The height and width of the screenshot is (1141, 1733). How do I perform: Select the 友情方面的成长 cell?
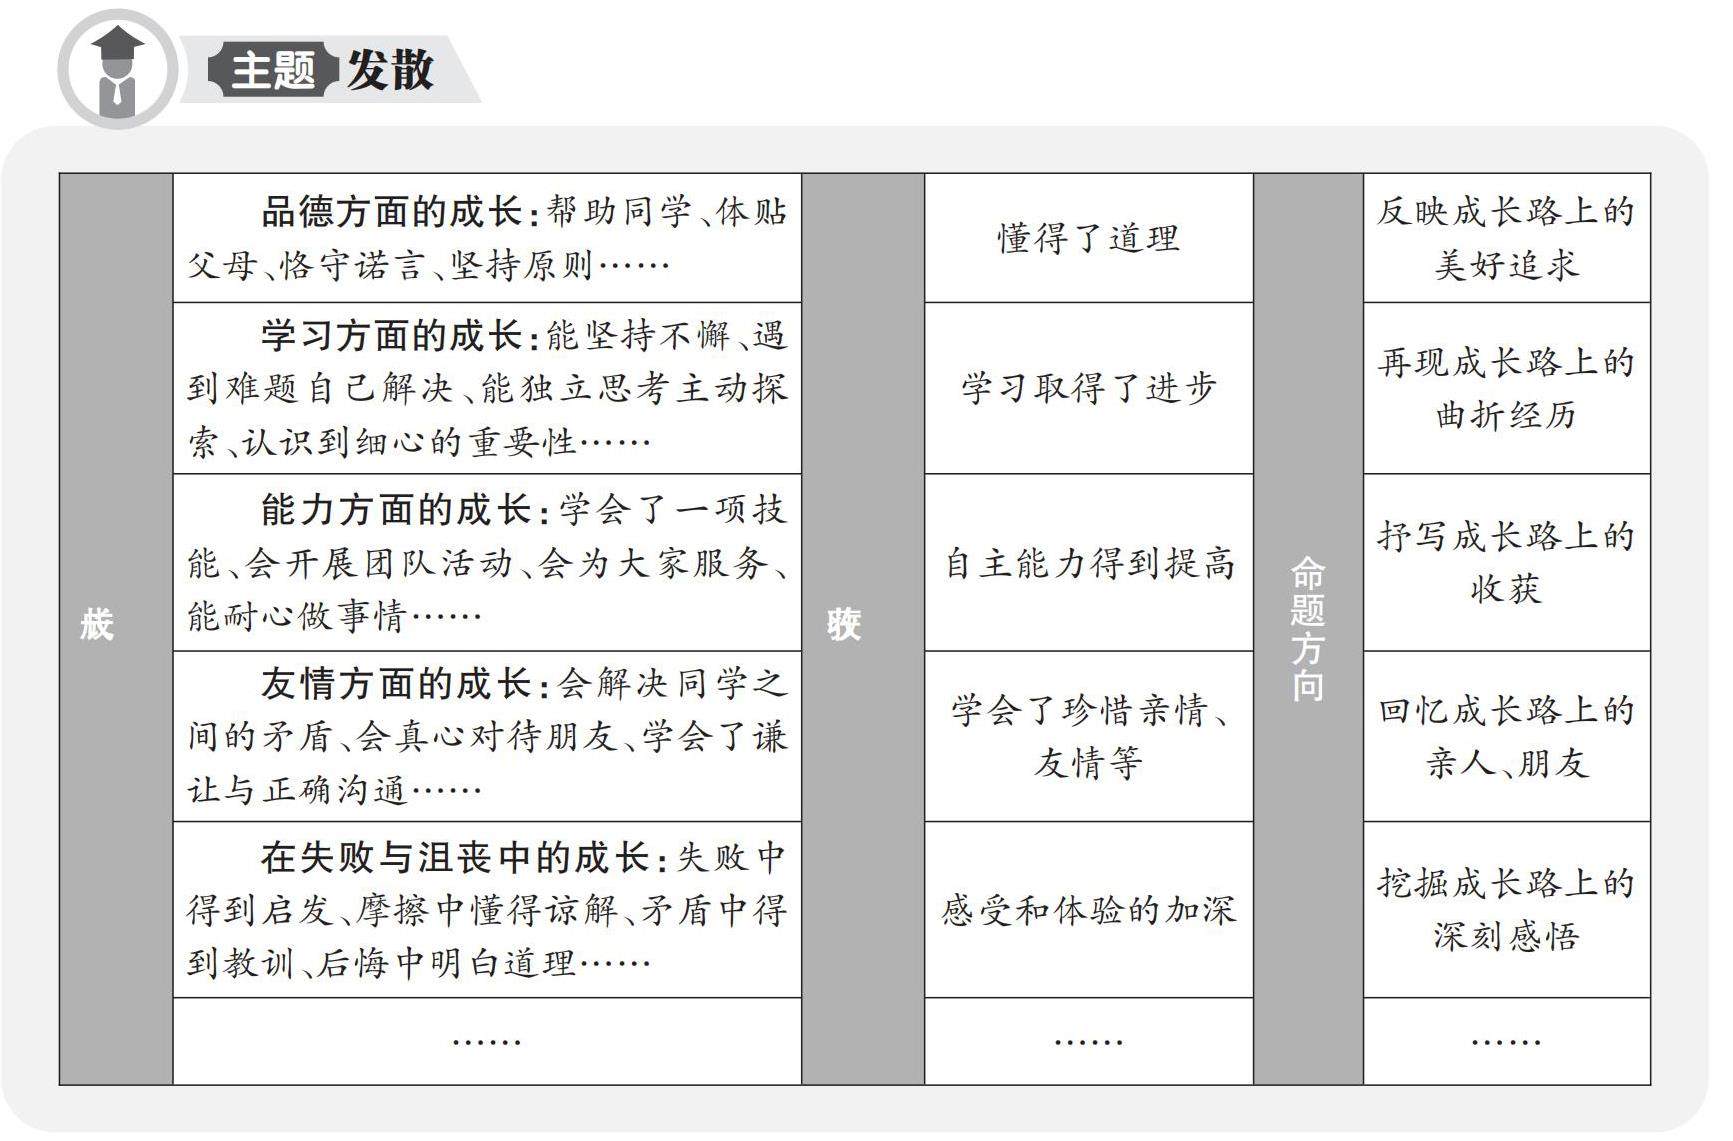(x=487, y=737)
